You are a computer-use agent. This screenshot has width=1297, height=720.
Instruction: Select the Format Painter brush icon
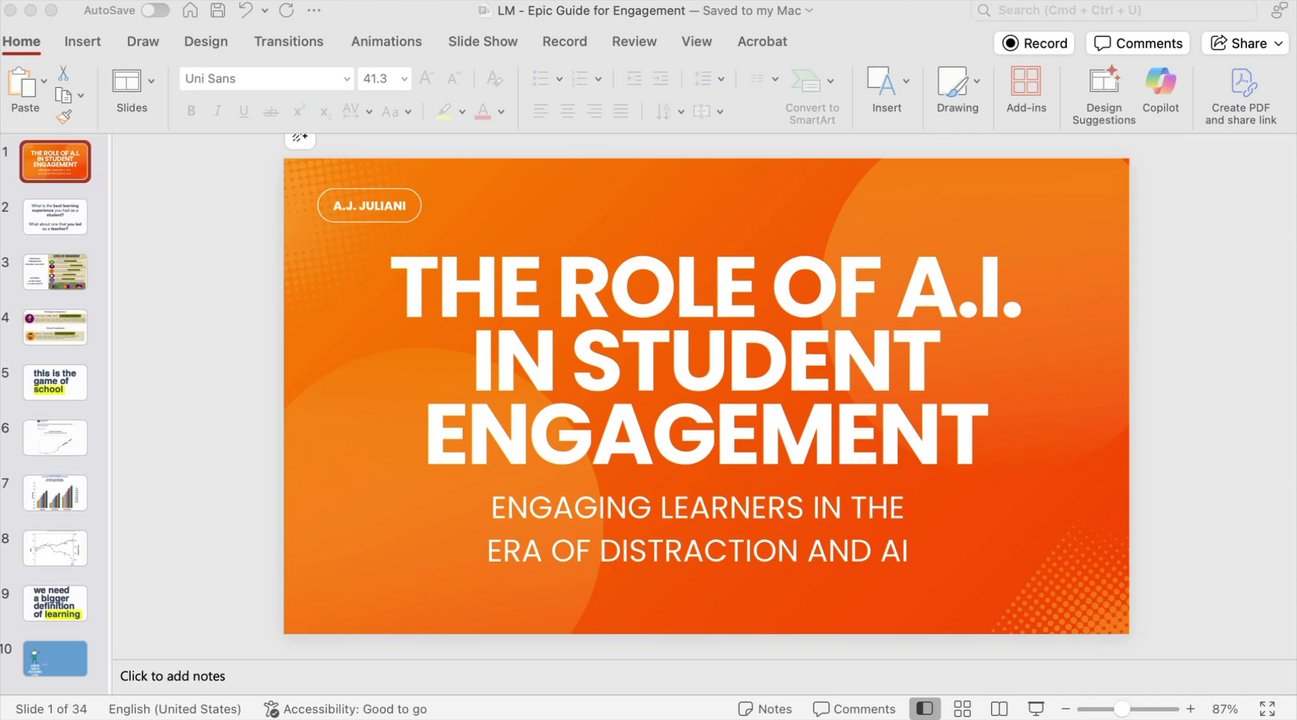[63, 117]
